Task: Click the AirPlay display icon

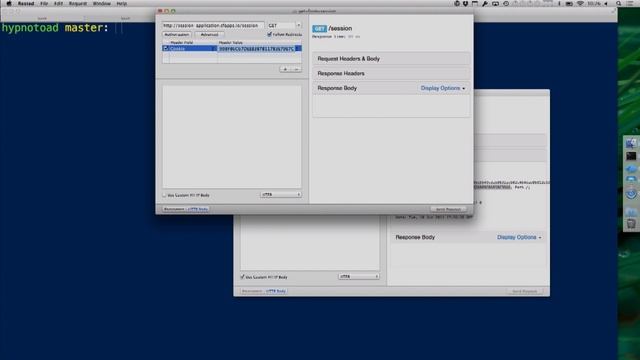Action: (495, 3)
